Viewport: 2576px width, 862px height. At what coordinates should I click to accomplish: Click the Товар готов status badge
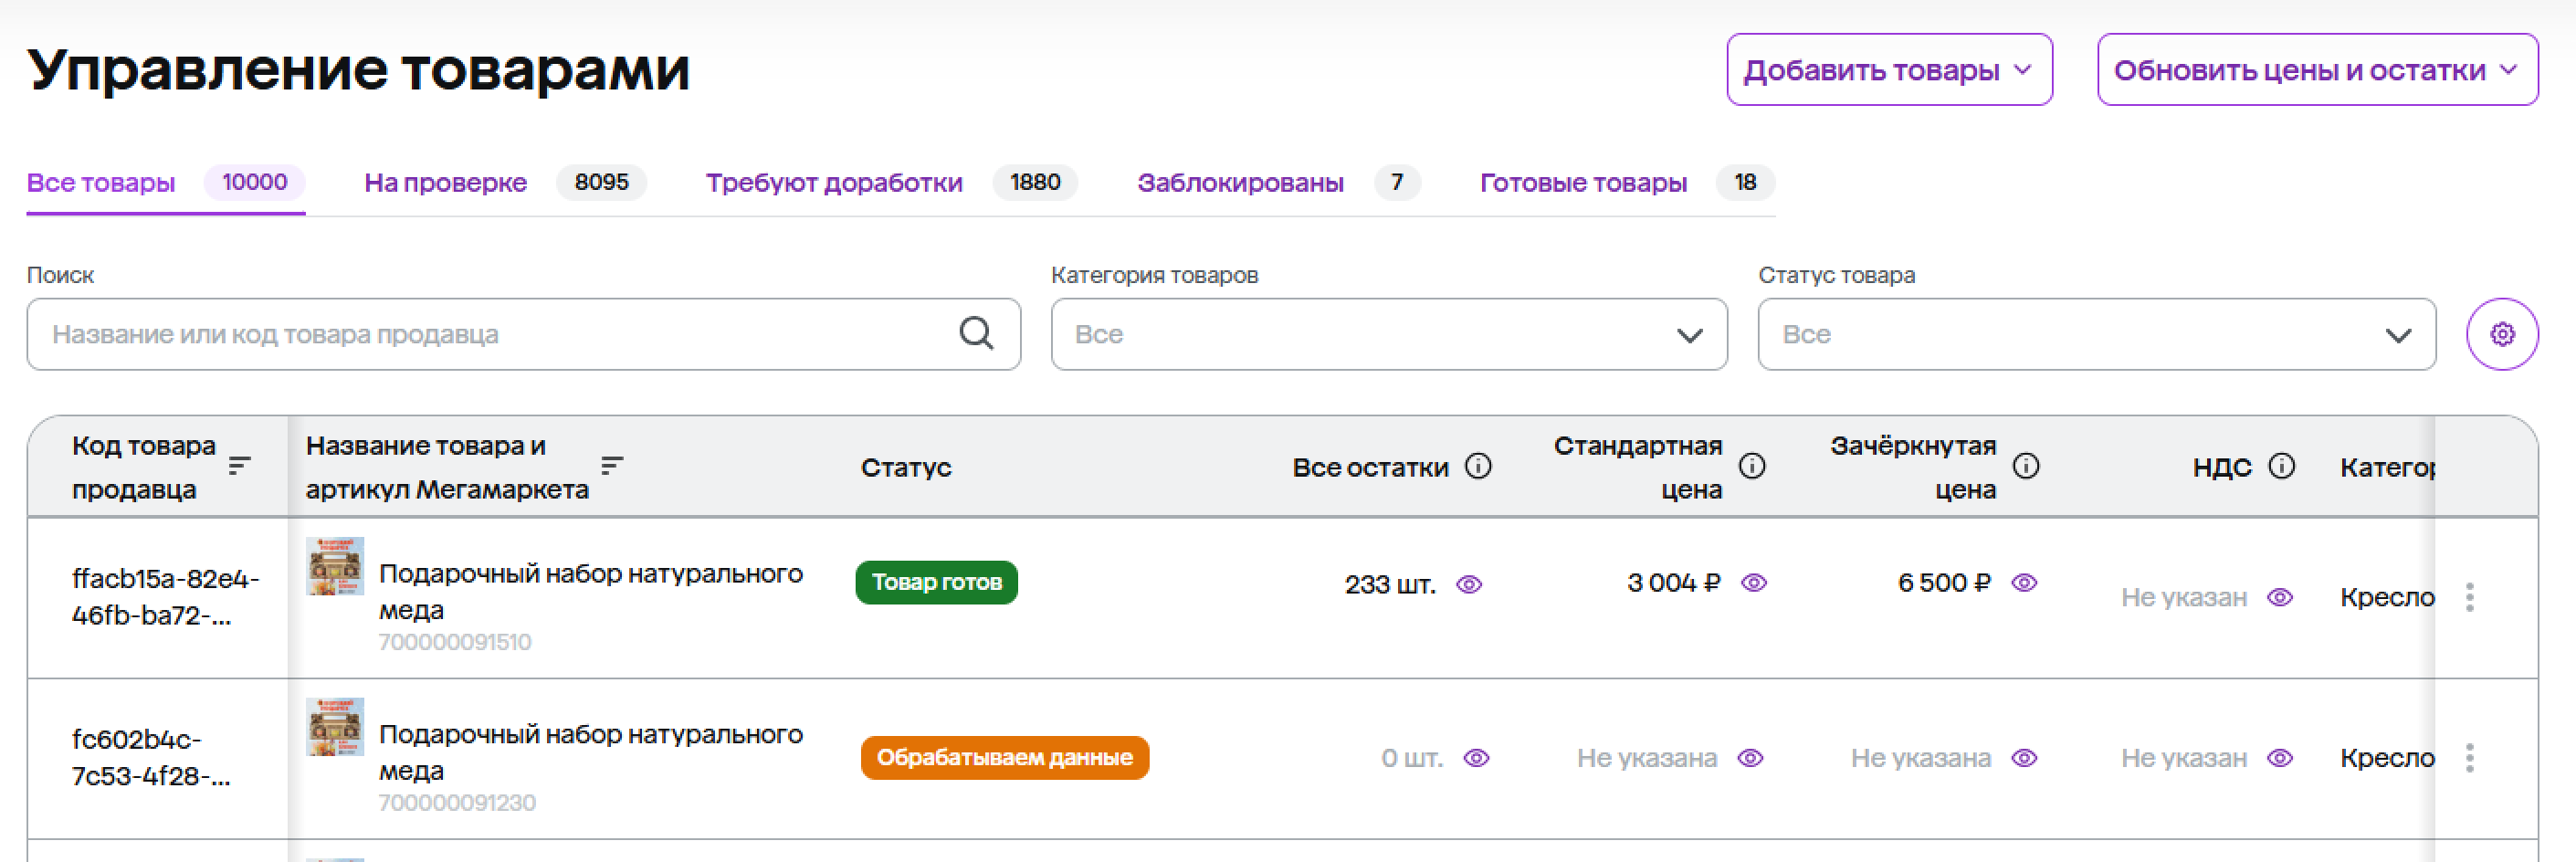(936, 582)
